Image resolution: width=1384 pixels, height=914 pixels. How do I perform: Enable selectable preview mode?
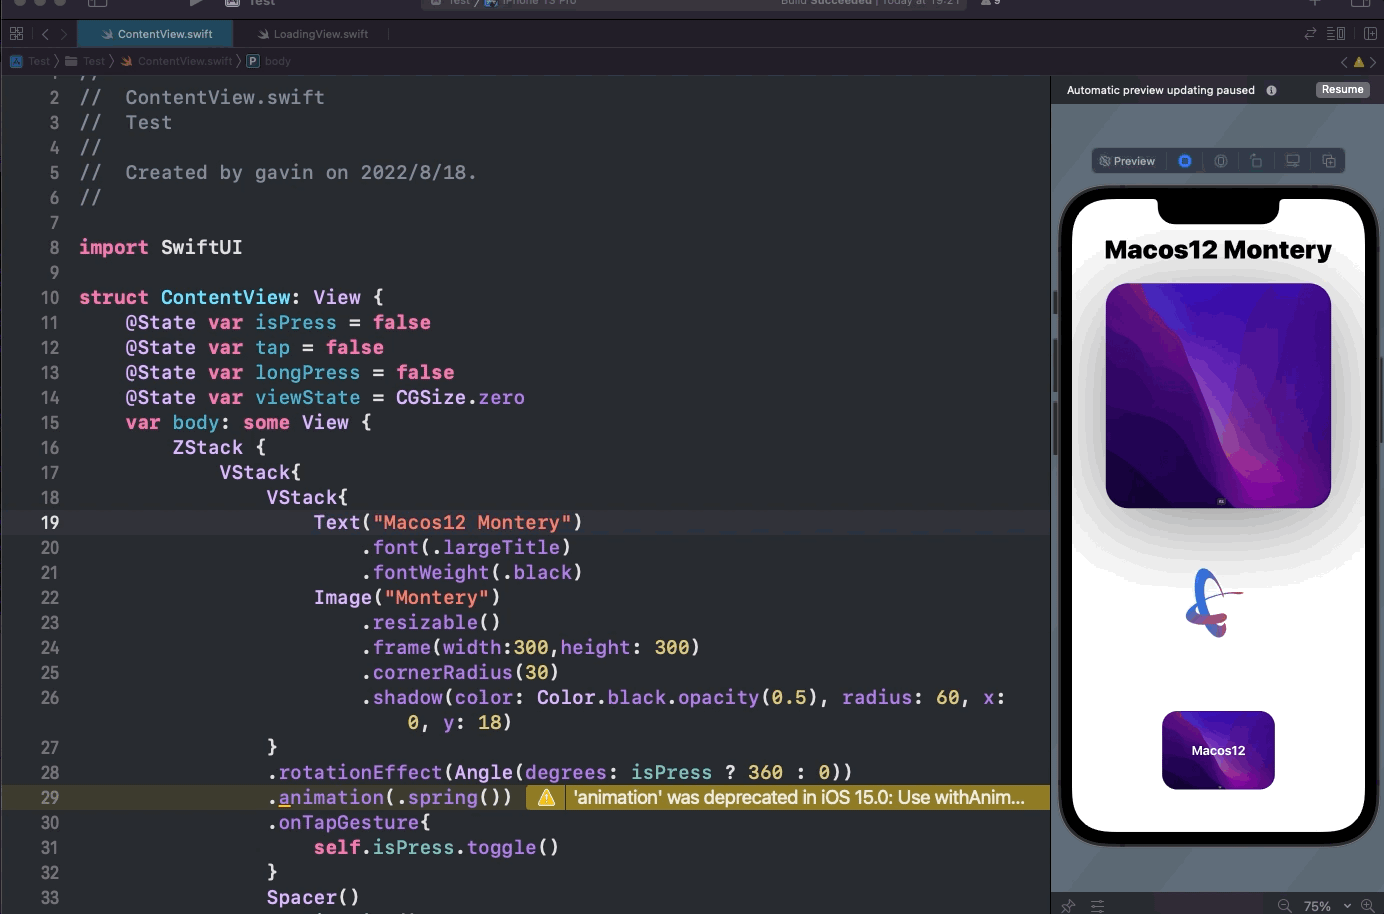click(1185, 161)
